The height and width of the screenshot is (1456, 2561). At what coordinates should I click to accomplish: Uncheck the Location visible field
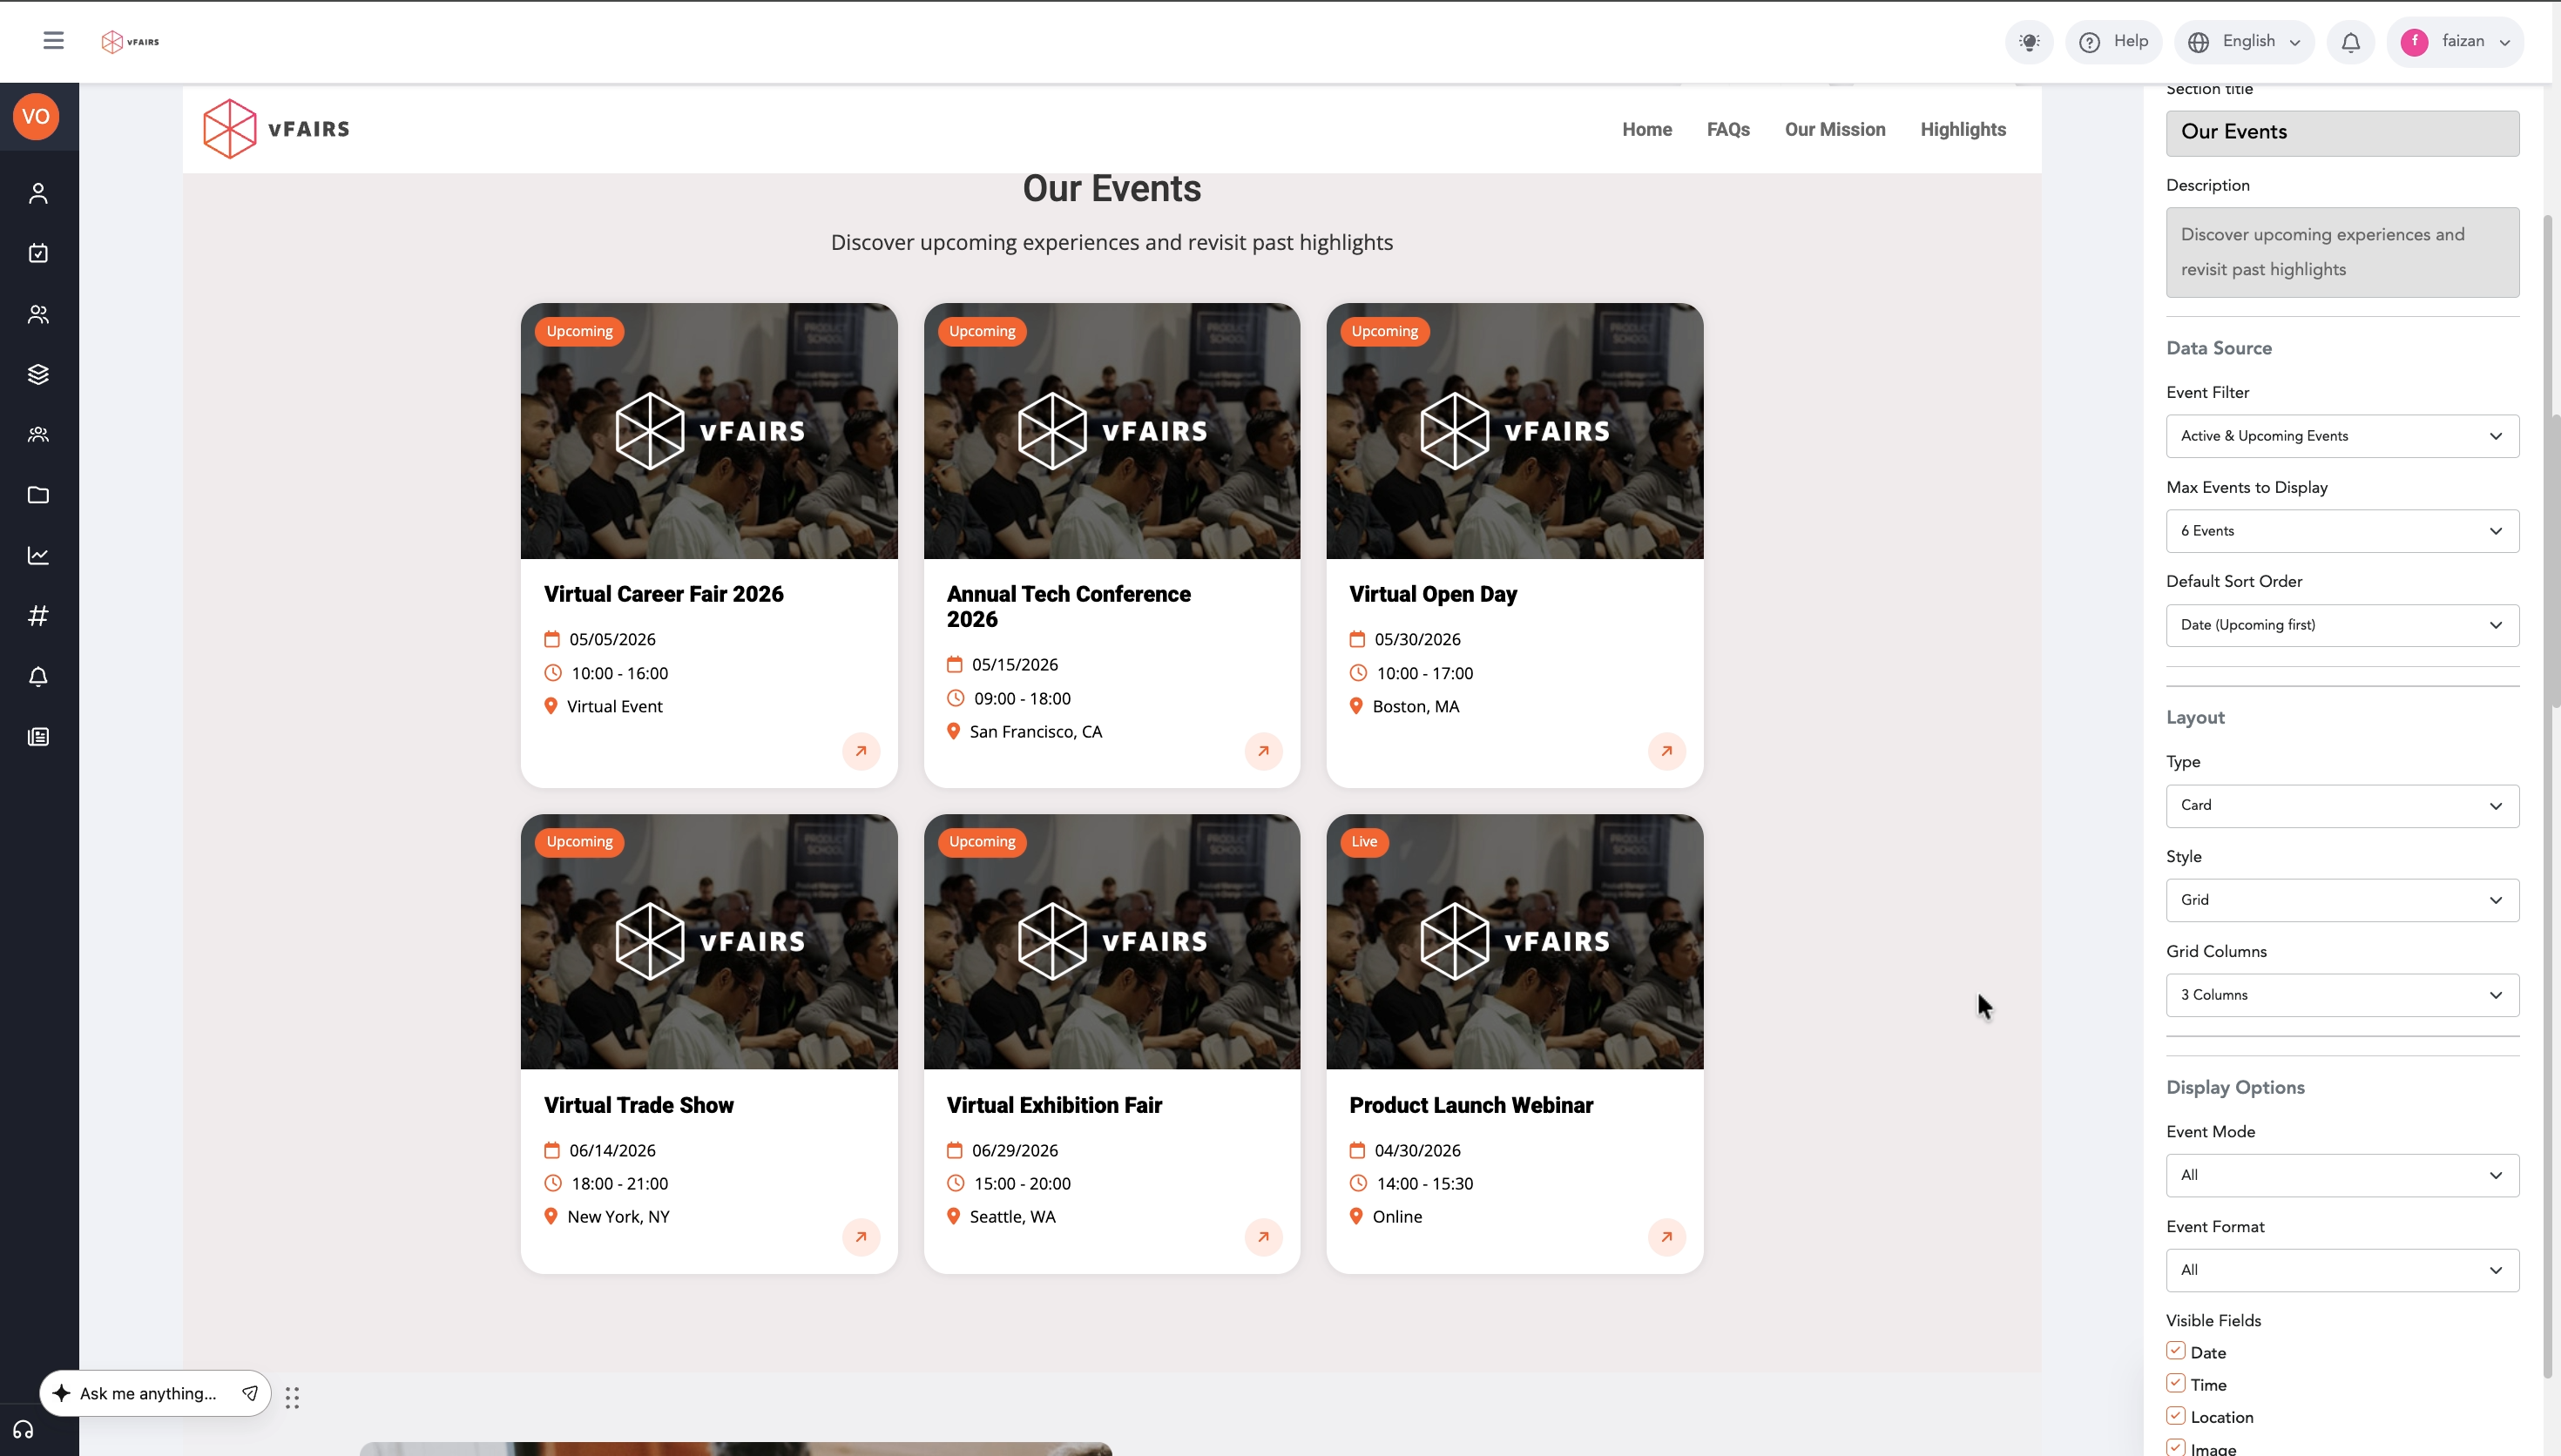click(x=2176, y=1416)
